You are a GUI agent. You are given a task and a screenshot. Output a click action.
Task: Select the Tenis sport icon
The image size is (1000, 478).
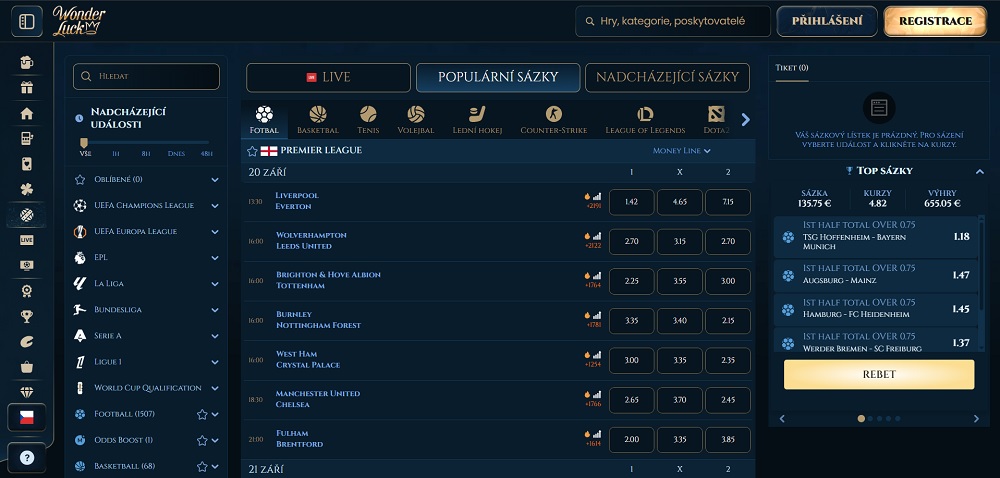click(368, 120)
